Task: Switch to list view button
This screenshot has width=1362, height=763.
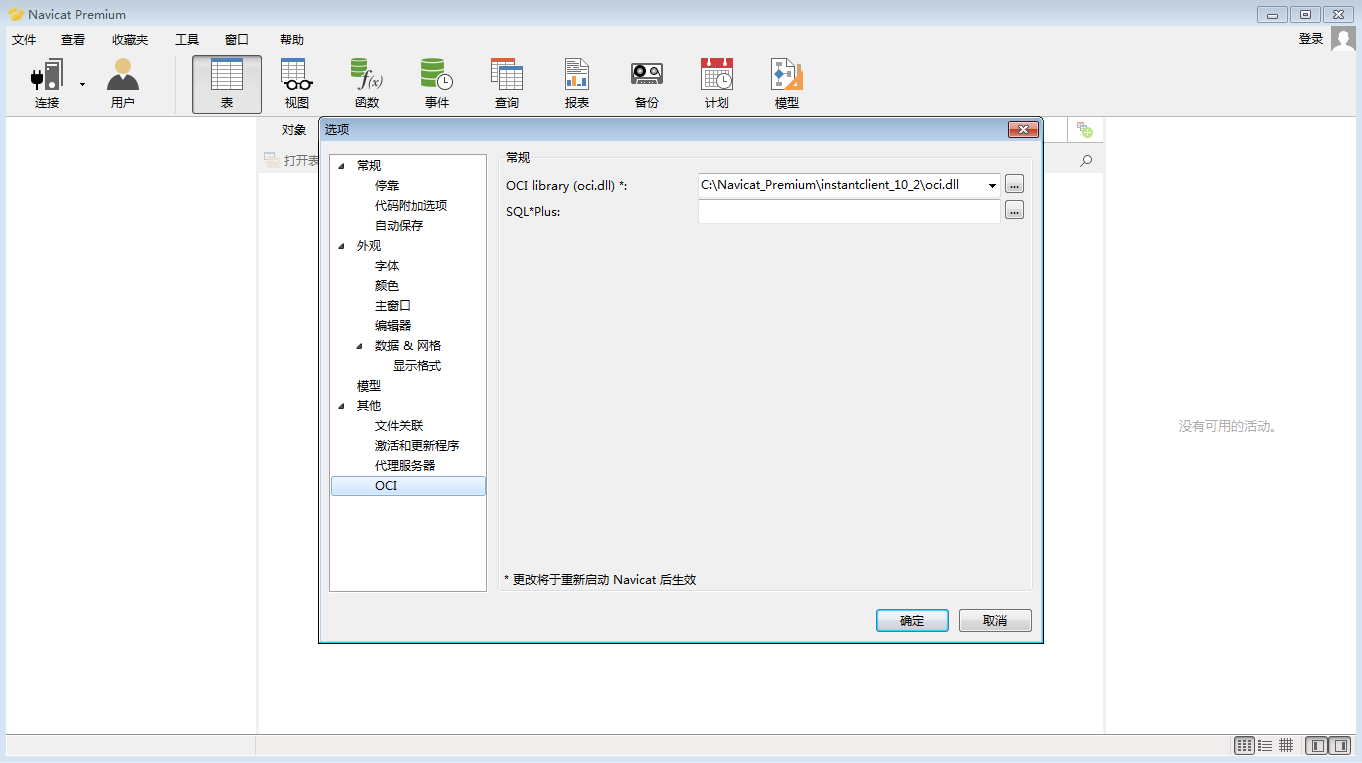Action: coord(1265,745)
